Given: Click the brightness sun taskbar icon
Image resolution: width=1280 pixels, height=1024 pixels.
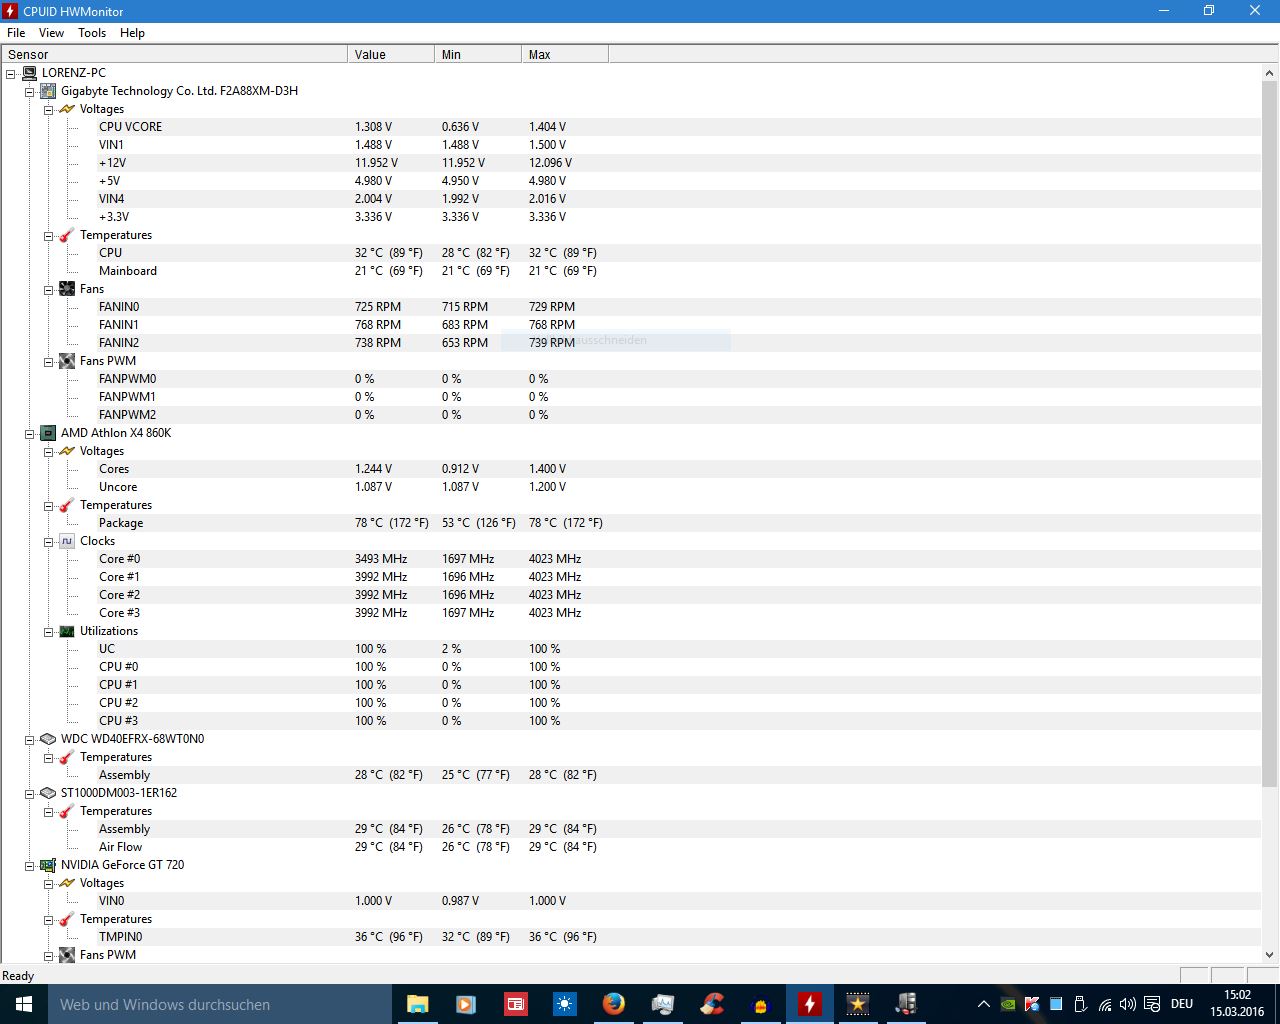Looking at the screenshot, I should [564, 1004].
